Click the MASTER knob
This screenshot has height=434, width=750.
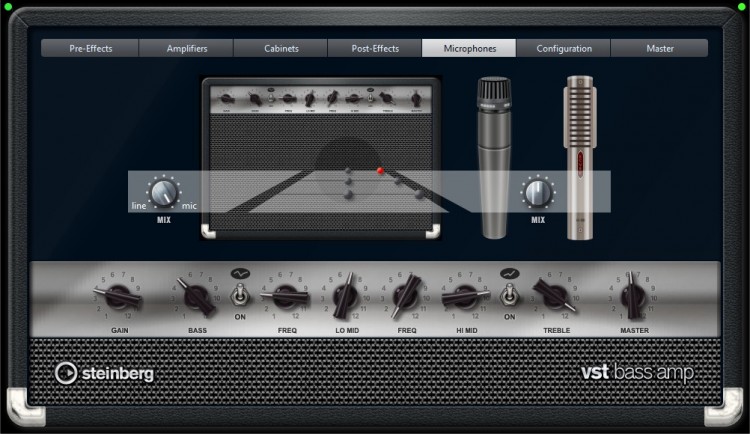(633, 297)
